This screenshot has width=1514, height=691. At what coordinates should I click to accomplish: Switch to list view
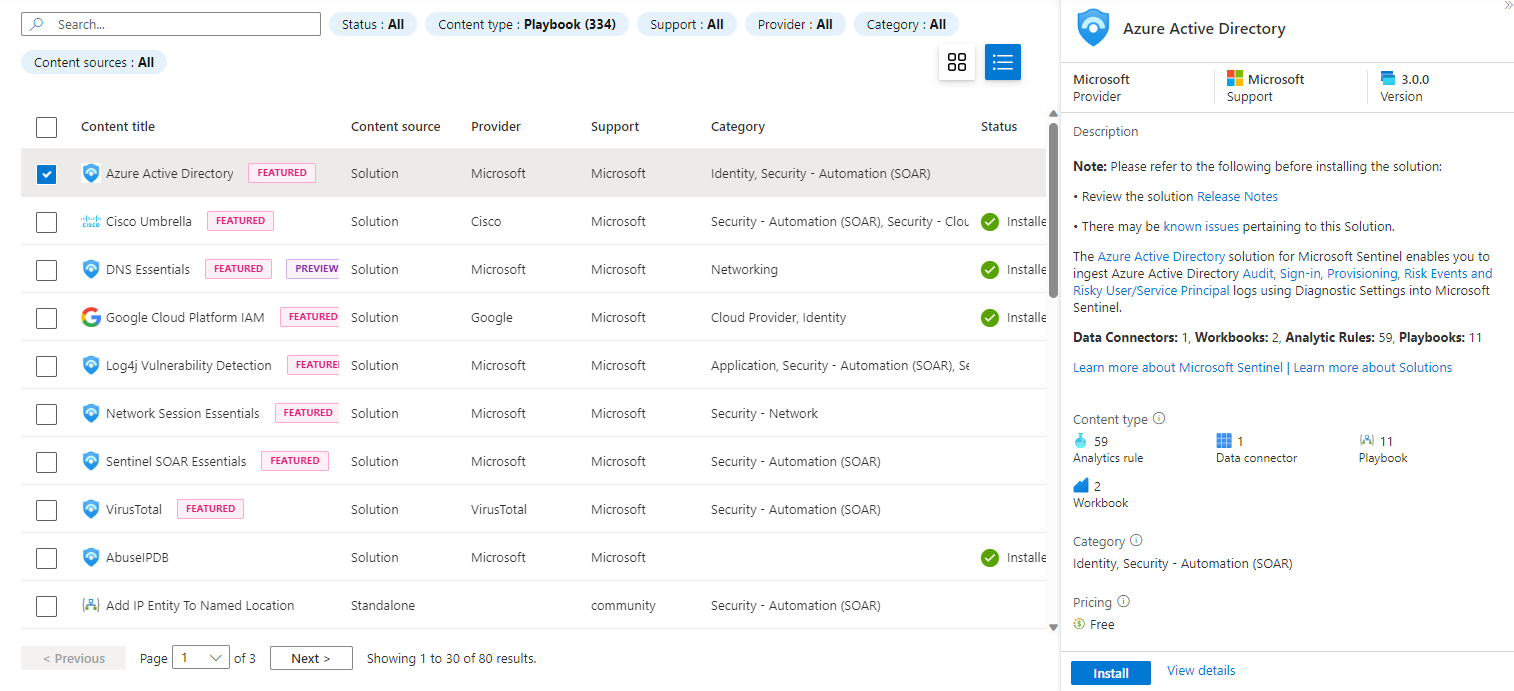coord(1003,62)
